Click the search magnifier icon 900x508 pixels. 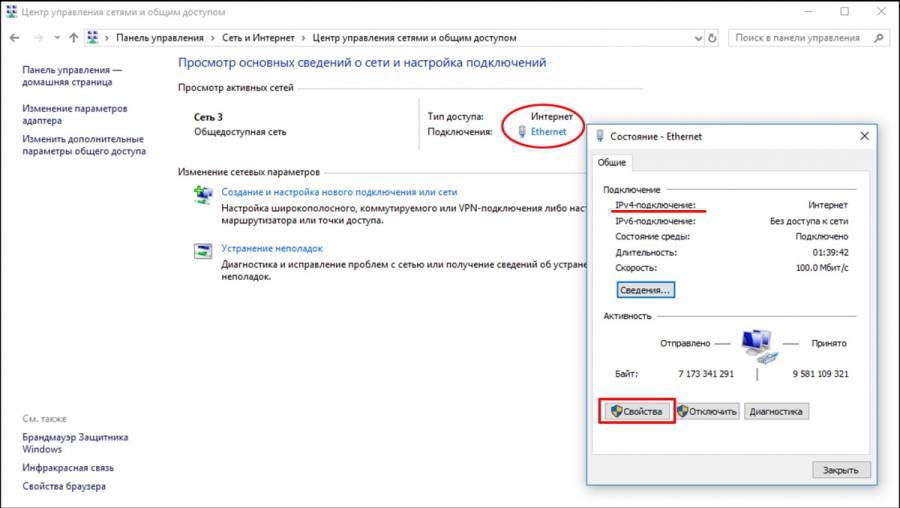(878, 38)
